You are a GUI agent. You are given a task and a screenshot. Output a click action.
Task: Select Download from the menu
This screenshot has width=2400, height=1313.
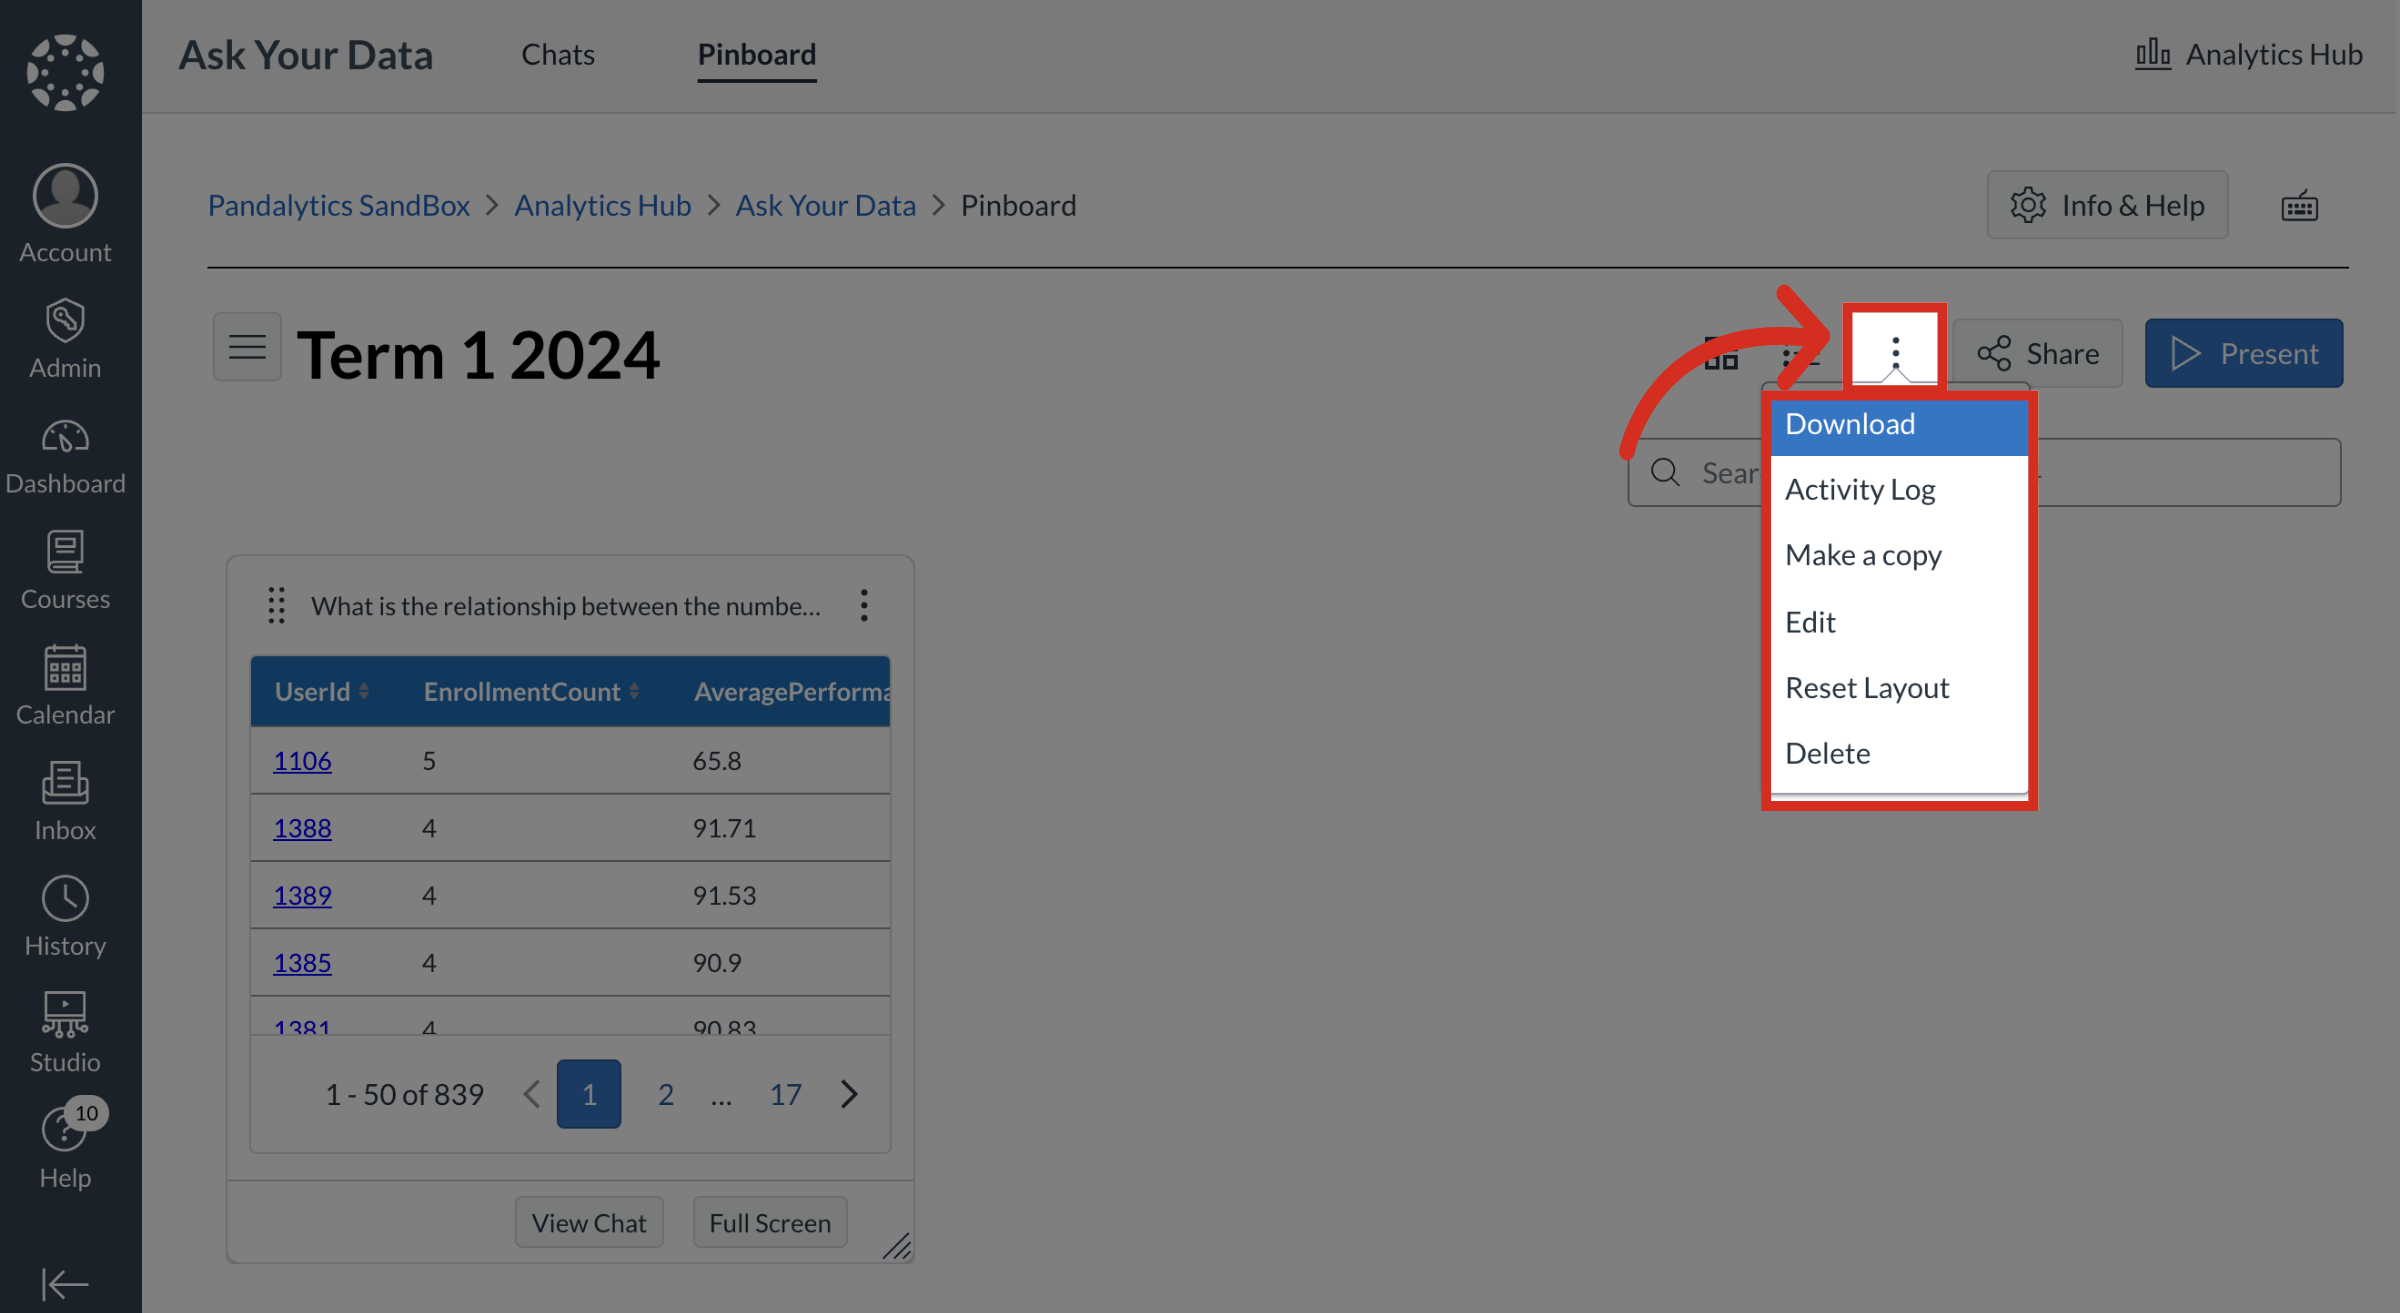(1899, 424)
